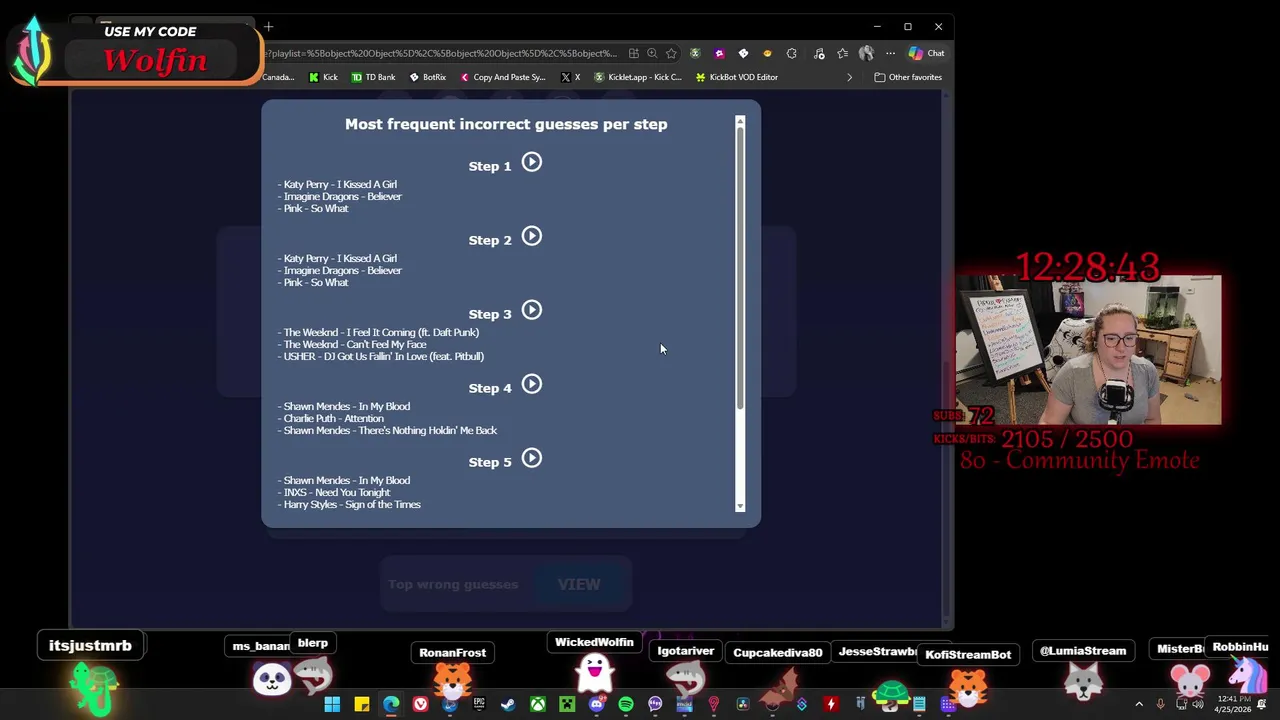Click the dimmed VIEW button behind dialog

point(579,584)
